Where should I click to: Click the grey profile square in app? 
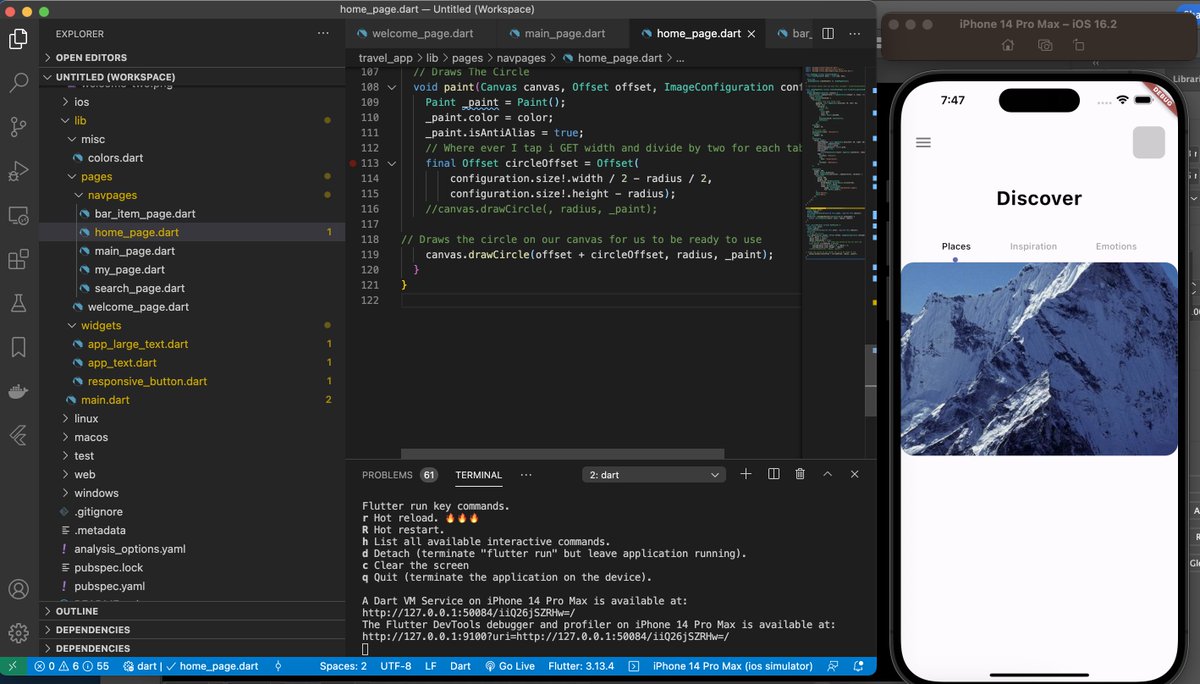[x=1149, y=142]
